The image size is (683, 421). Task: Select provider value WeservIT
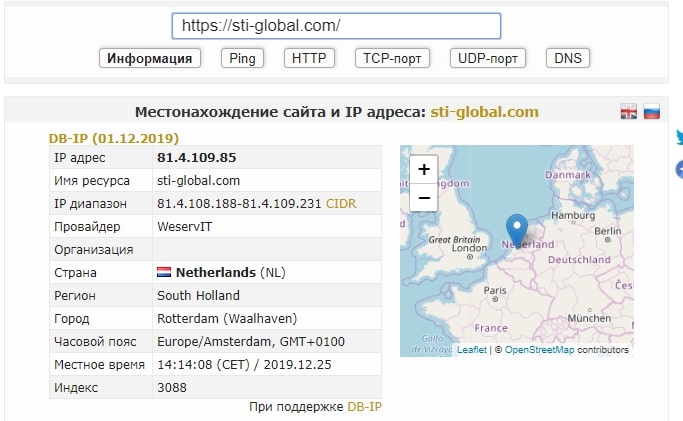[x=185, y=227]
